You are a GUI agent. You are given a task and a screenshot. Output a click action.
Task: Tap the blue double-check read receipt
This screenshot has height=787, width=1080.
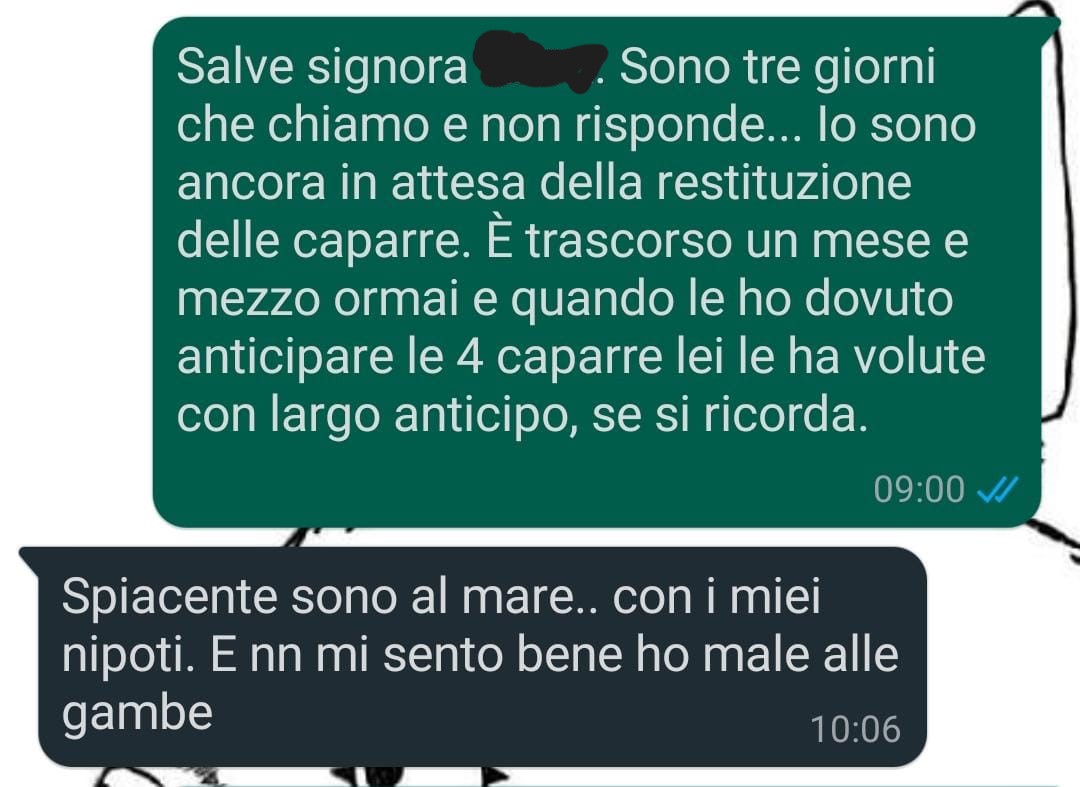(x=998, y=490)
